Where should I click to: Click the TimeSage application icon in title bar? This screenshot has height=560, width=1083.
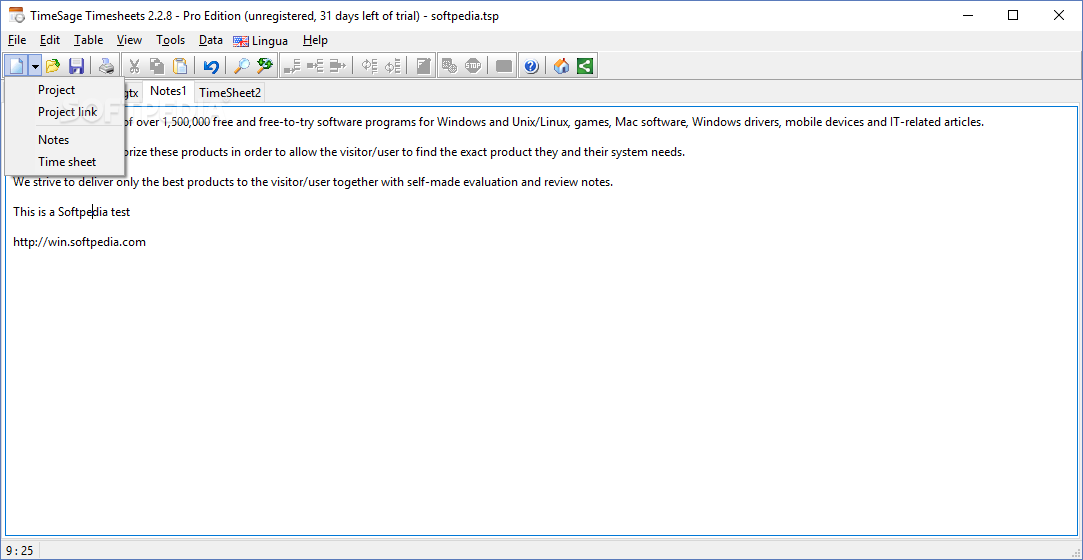tap(17, 15)
